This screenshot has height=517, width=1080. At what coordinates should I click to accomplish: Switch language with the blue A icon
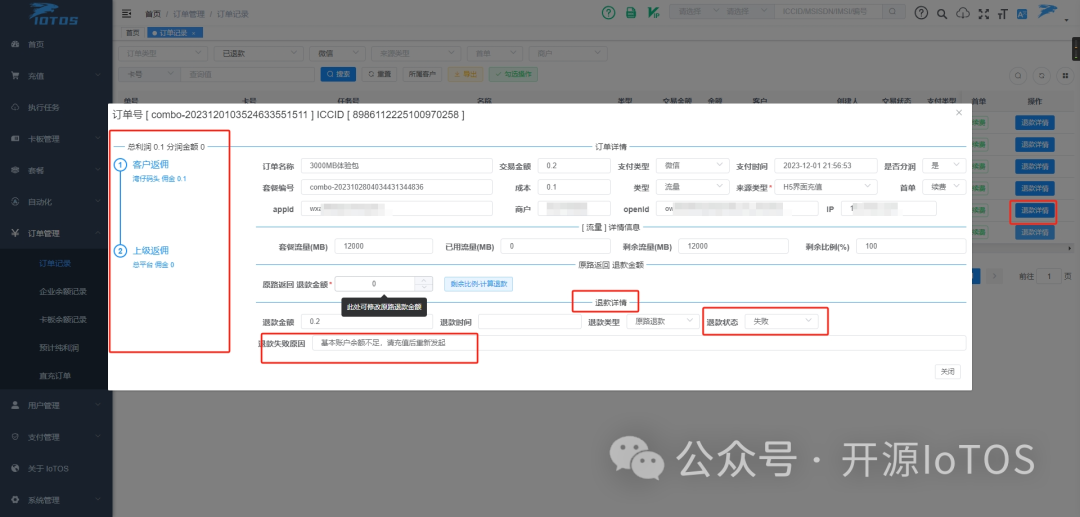pyautogui.click(x=1021, y=14)
